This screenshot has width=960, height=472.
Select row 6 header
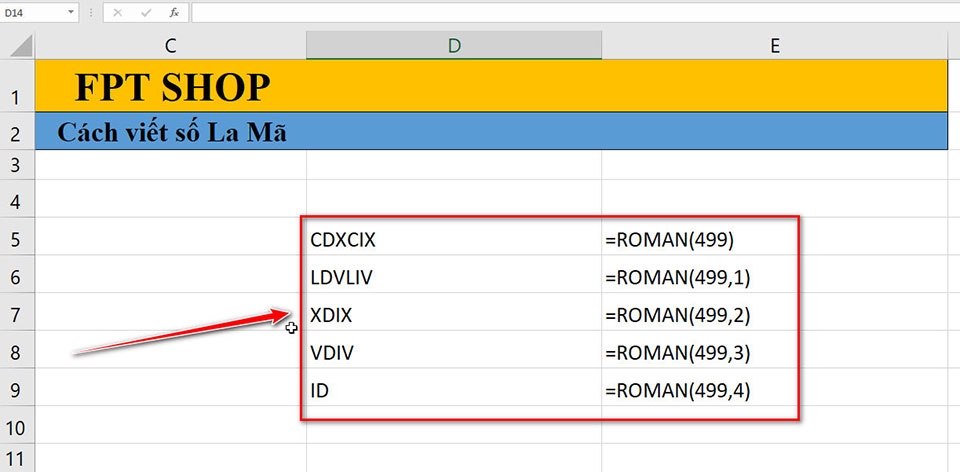point(17,274)
